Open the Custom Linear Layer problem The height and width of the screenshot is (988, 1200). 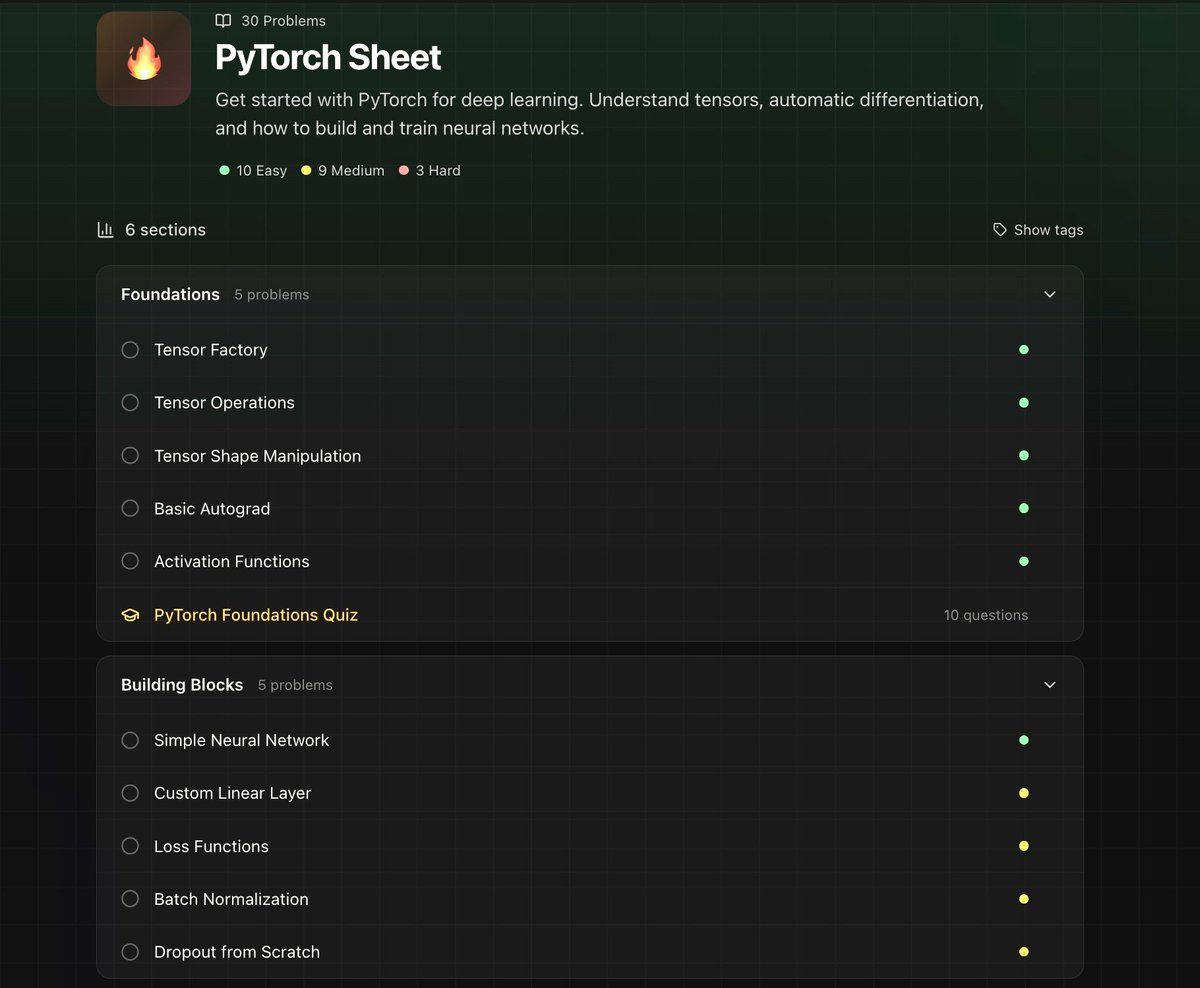click(233, 794)
